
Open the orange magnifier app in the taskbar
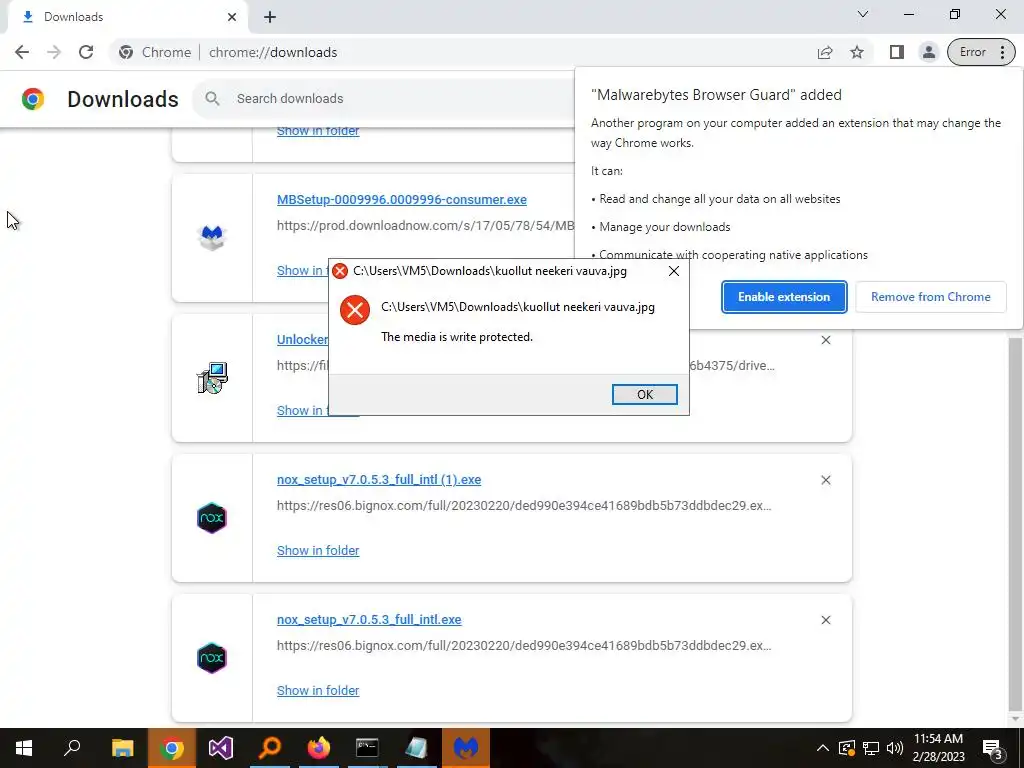click(270, 748)
